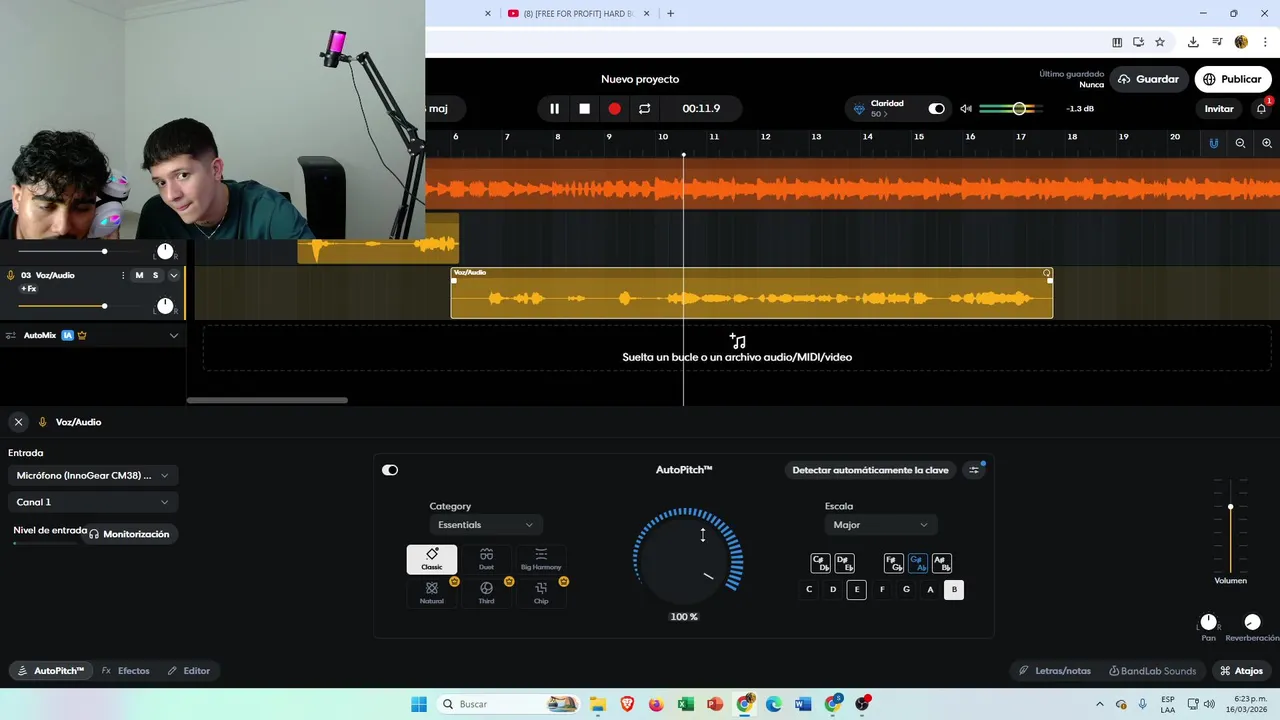
Task: Click the Monitorización headphones button
Action: pyautogui.click(x=129, y=534)
